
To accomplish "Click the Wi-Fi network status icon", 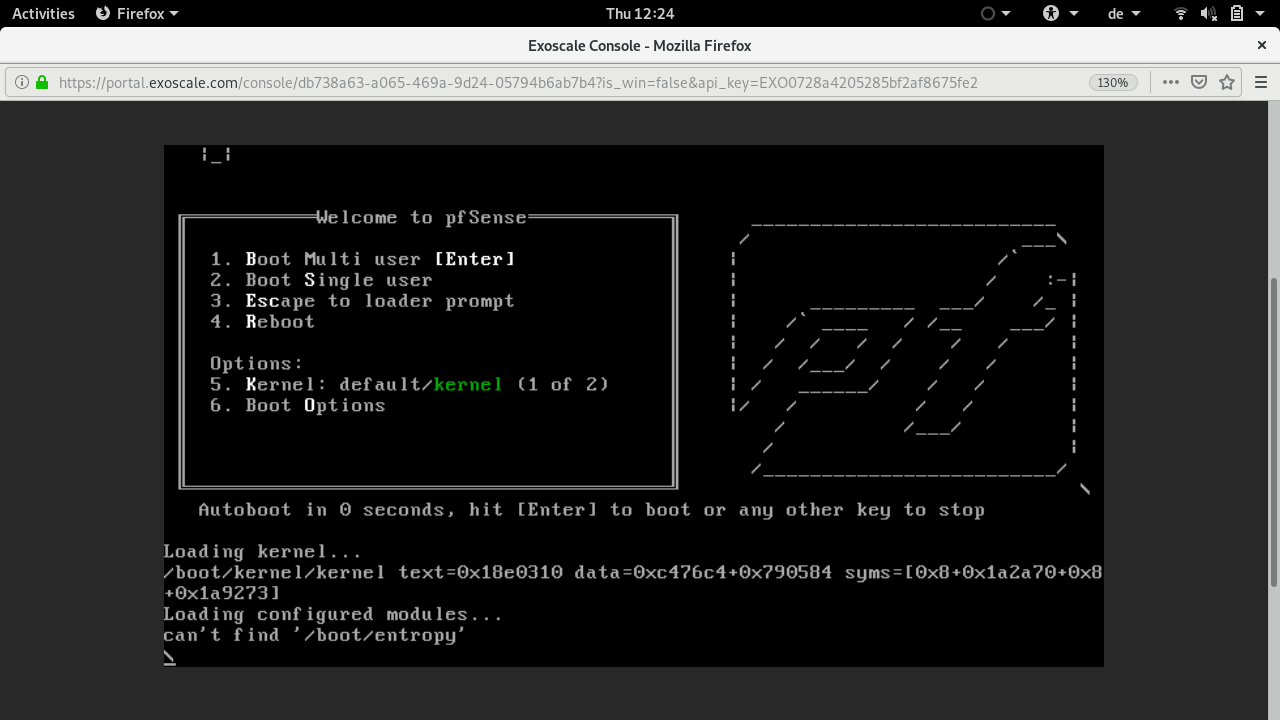I will pos(1181,14).
